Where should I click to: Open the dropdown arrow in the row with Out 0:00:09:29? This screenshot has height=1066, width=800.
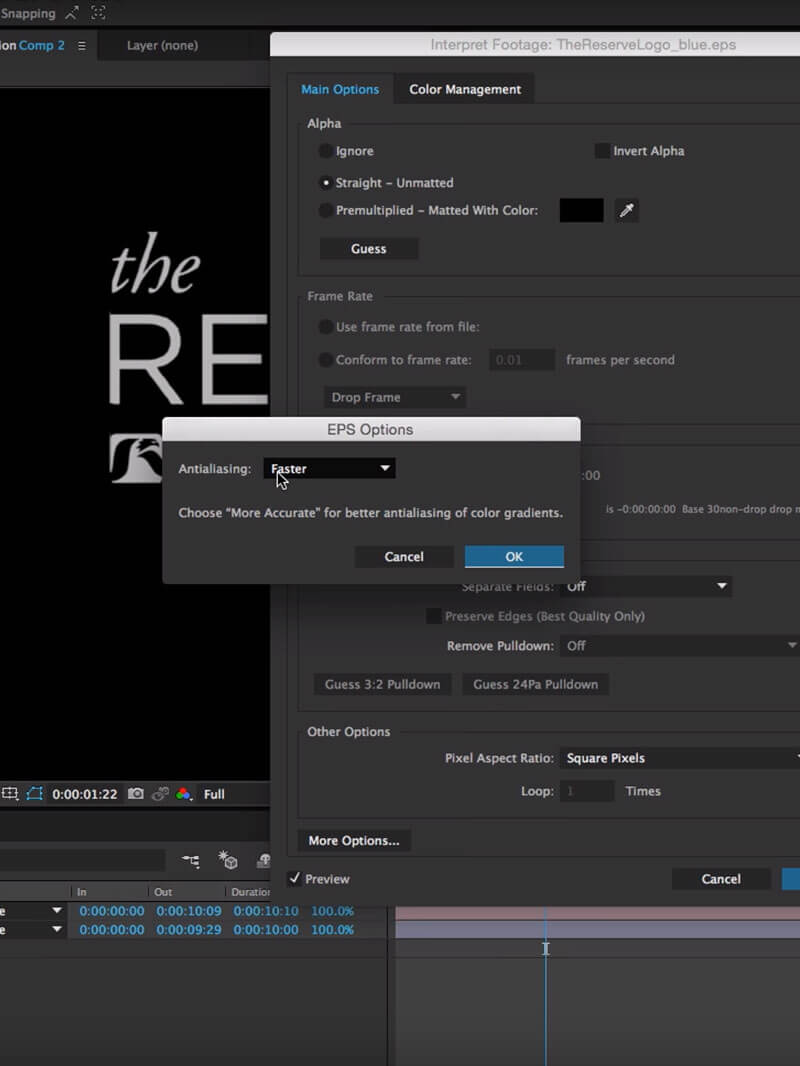[57, 929]
